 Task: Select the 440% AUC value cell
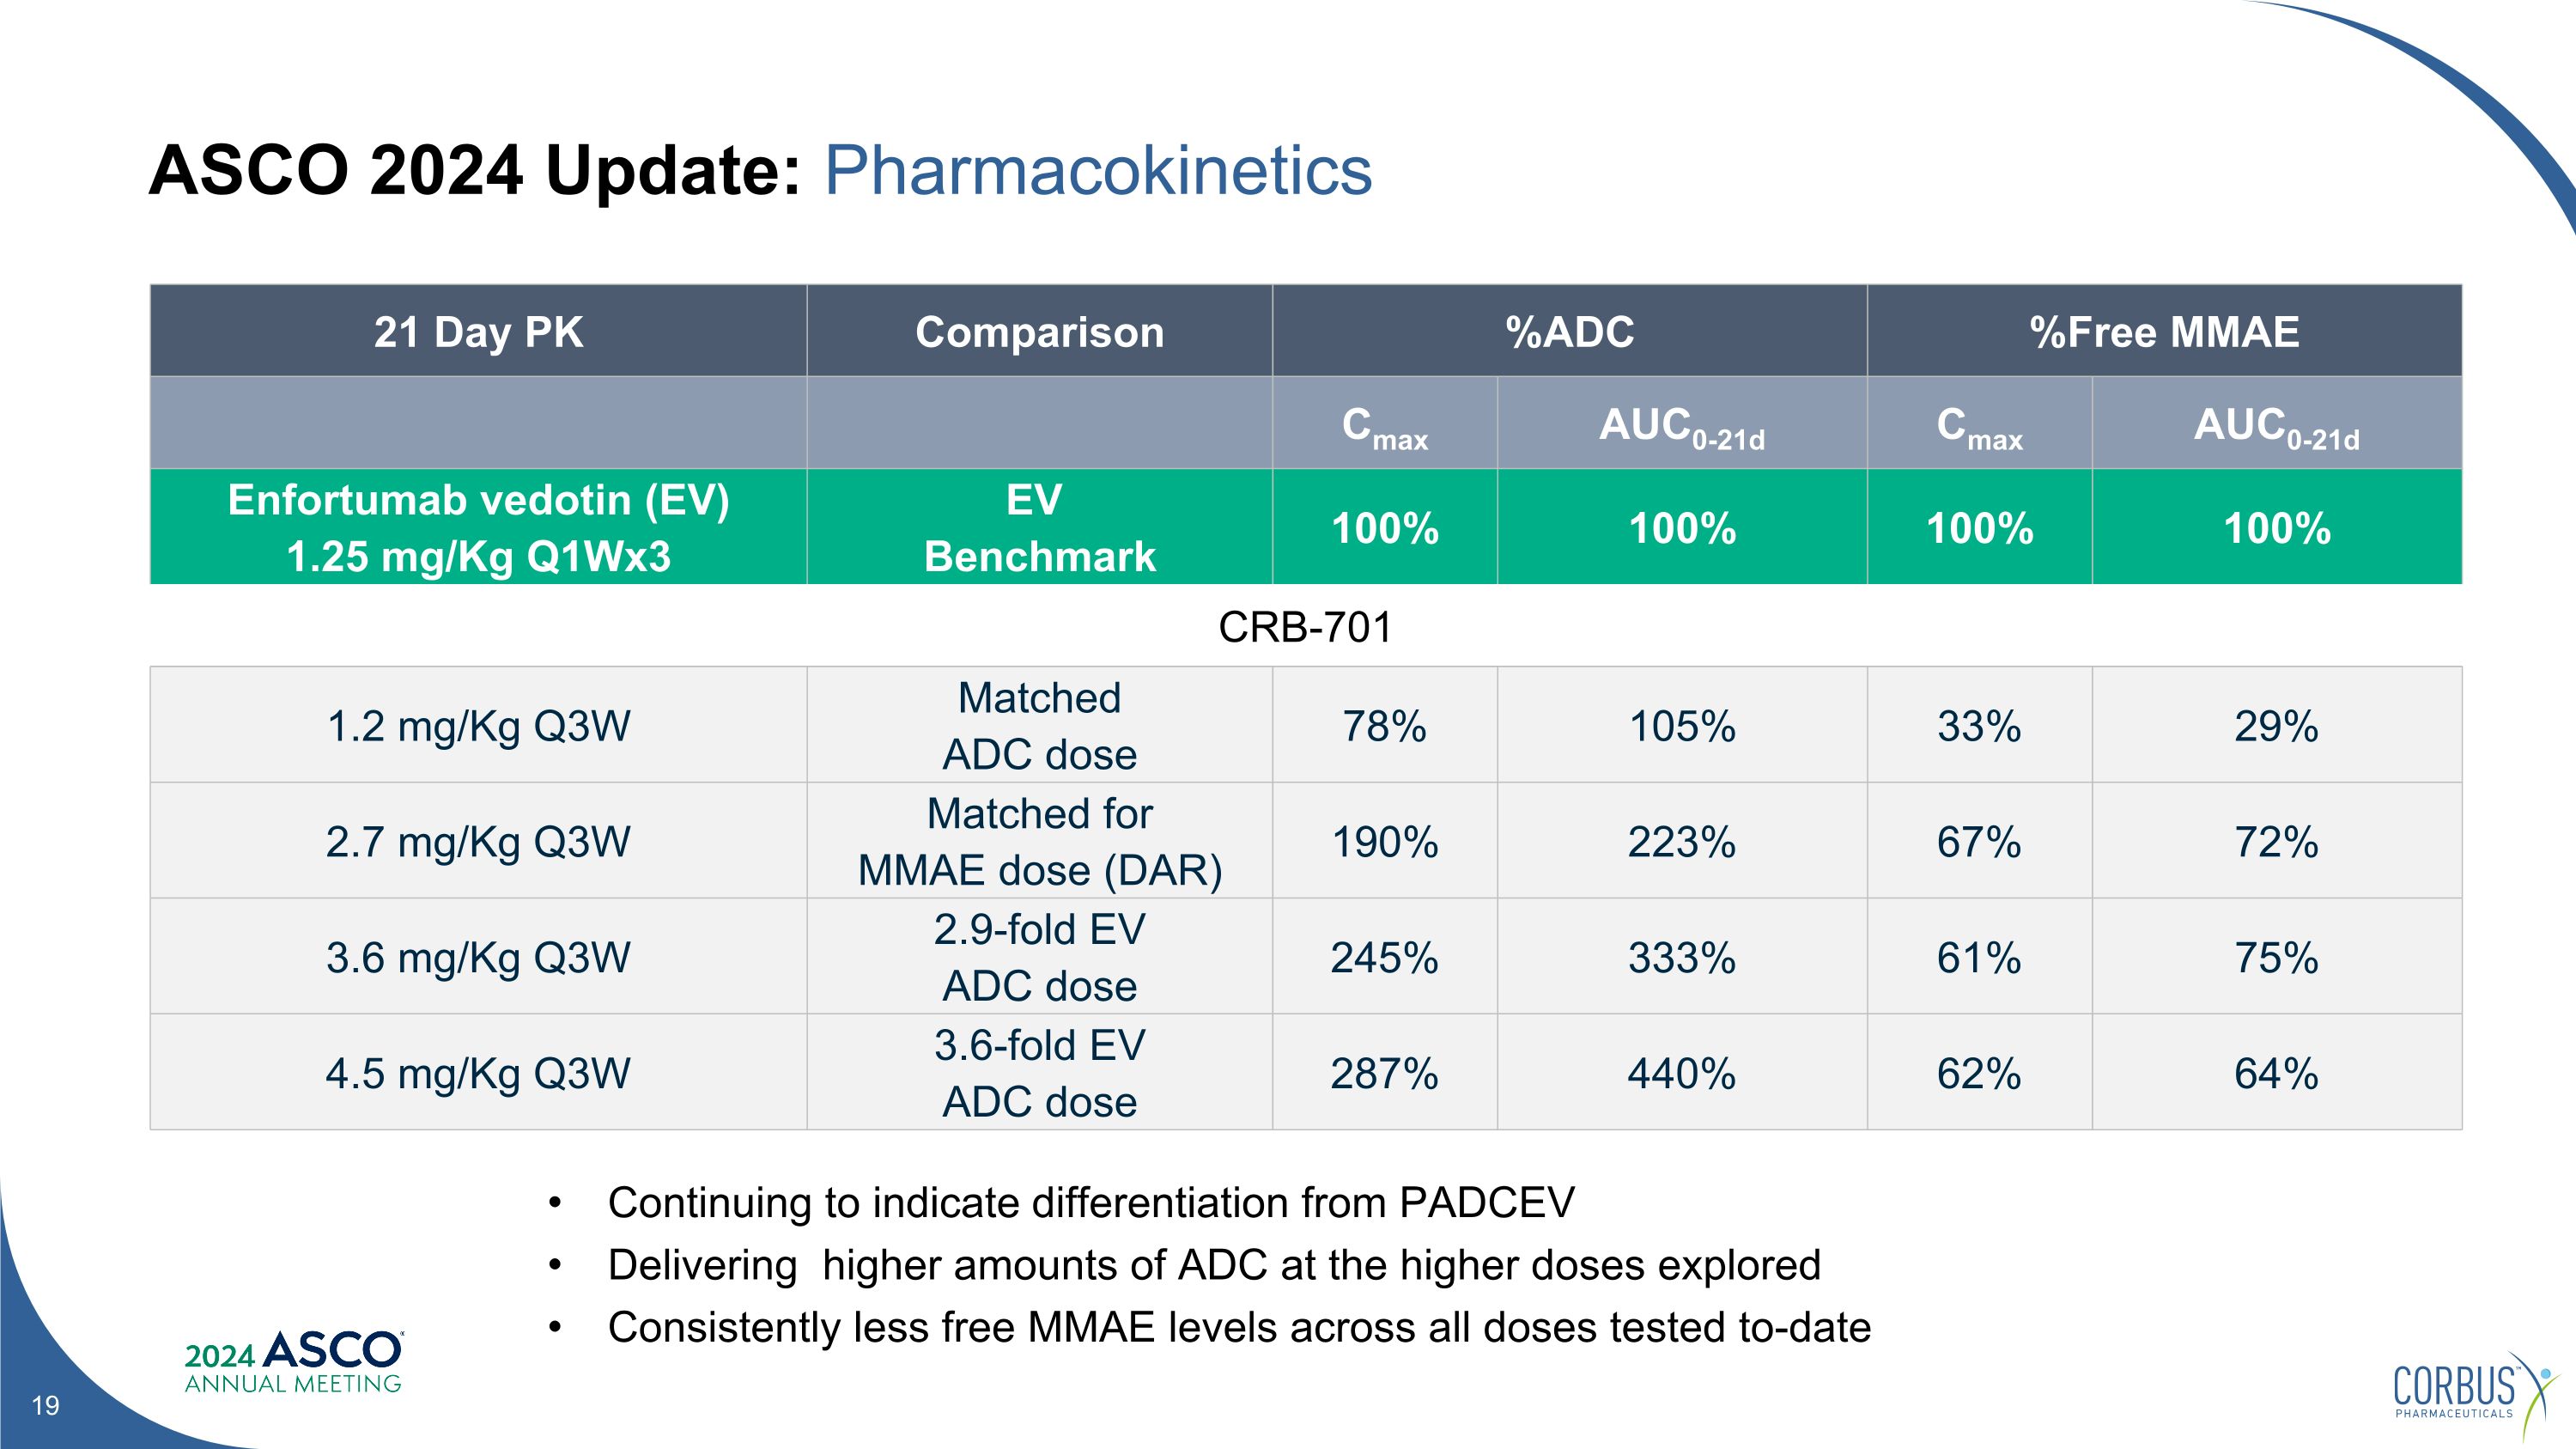1681,1073
